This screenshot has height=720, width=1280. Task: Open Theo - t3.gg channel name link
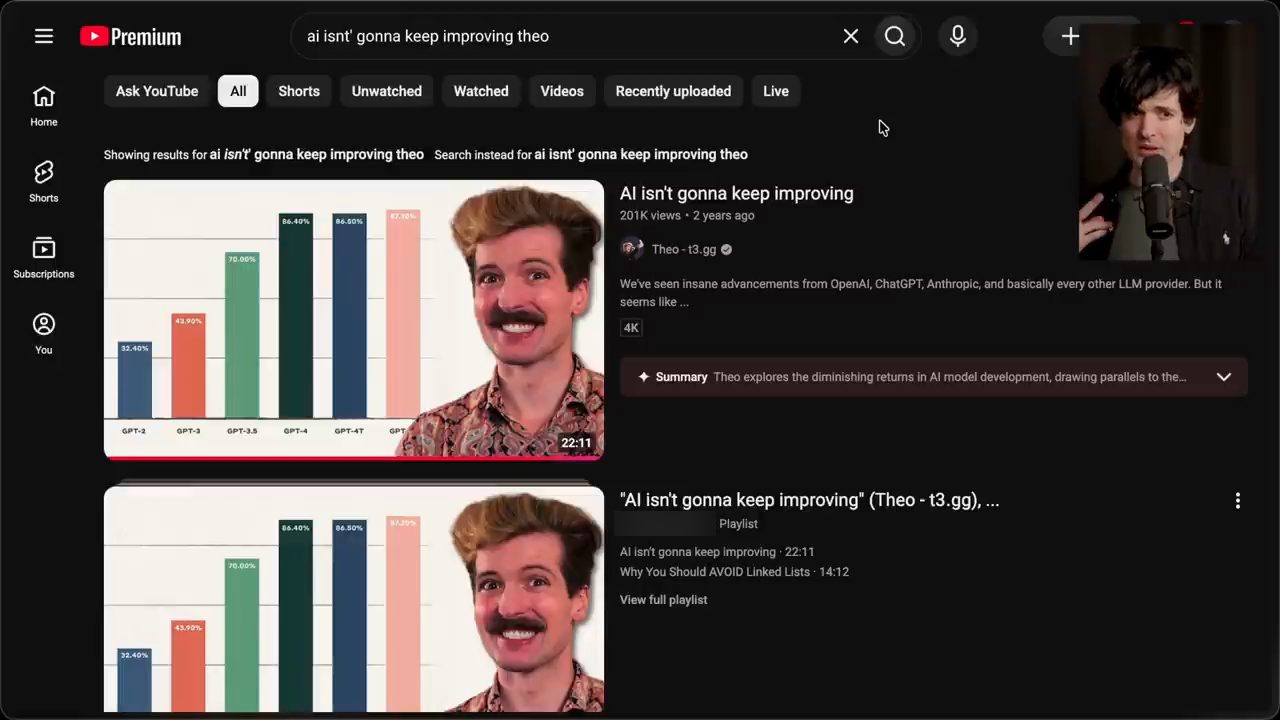click(684, 250)
